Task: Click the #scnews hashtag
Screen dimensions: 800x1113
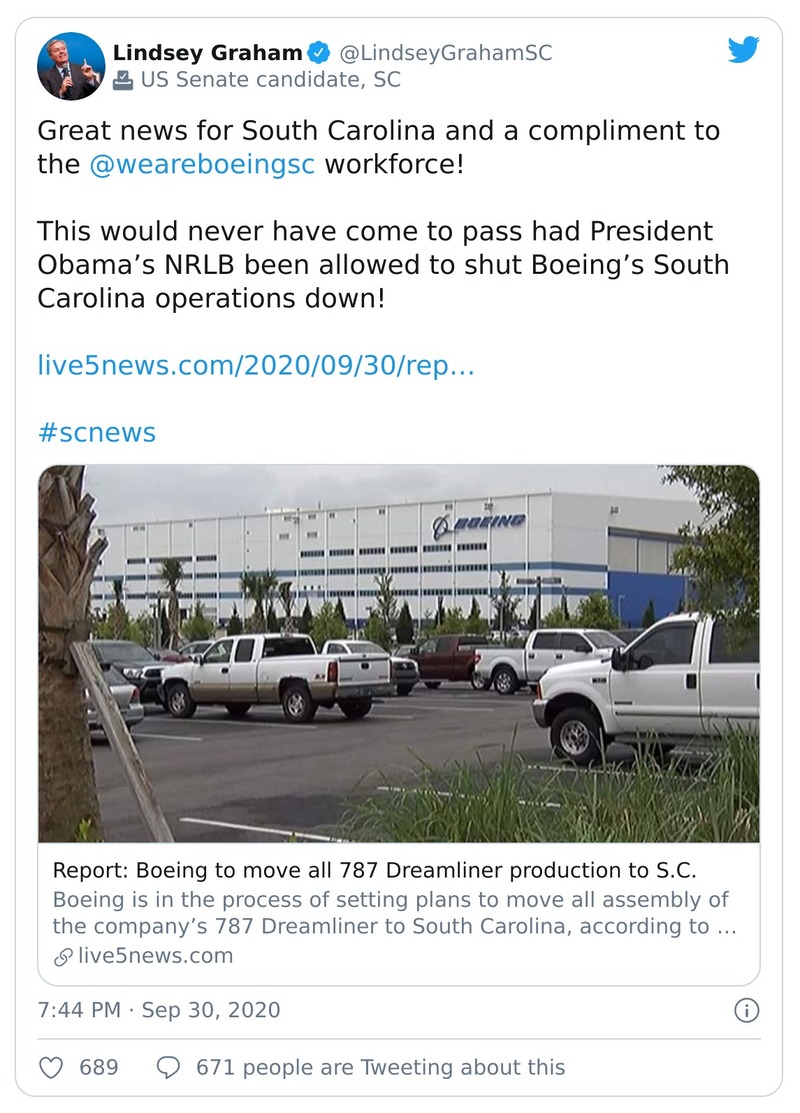Action: pyautogui.click(x=96, y=432)
